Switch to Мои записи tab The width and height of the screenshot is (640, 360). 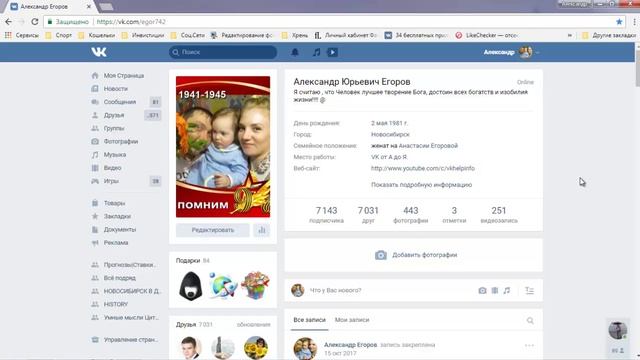click(x=352, y=320)
